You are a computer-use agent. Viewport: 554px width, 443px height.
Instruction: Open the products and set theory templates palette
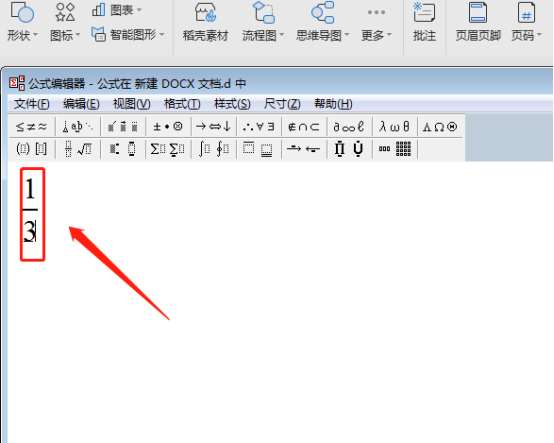coord(349,149)
